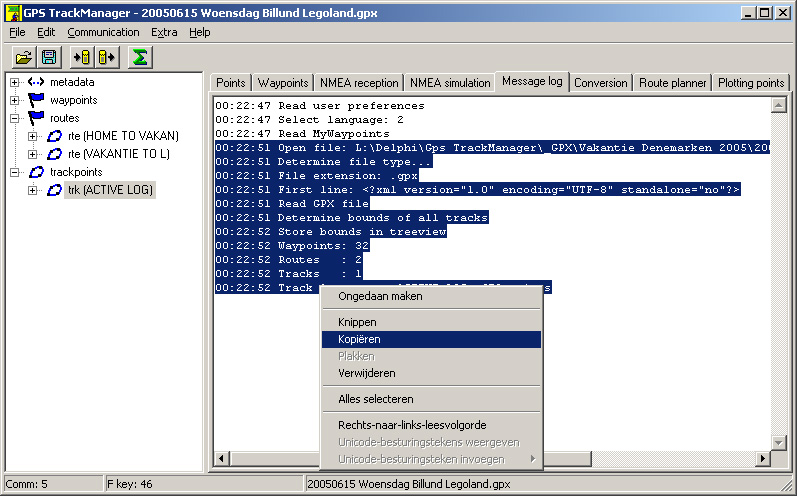This screenshot has height=496, width=797.
Task: Click the send to GPS toolbar icon
Action: [x=107, y=57]
